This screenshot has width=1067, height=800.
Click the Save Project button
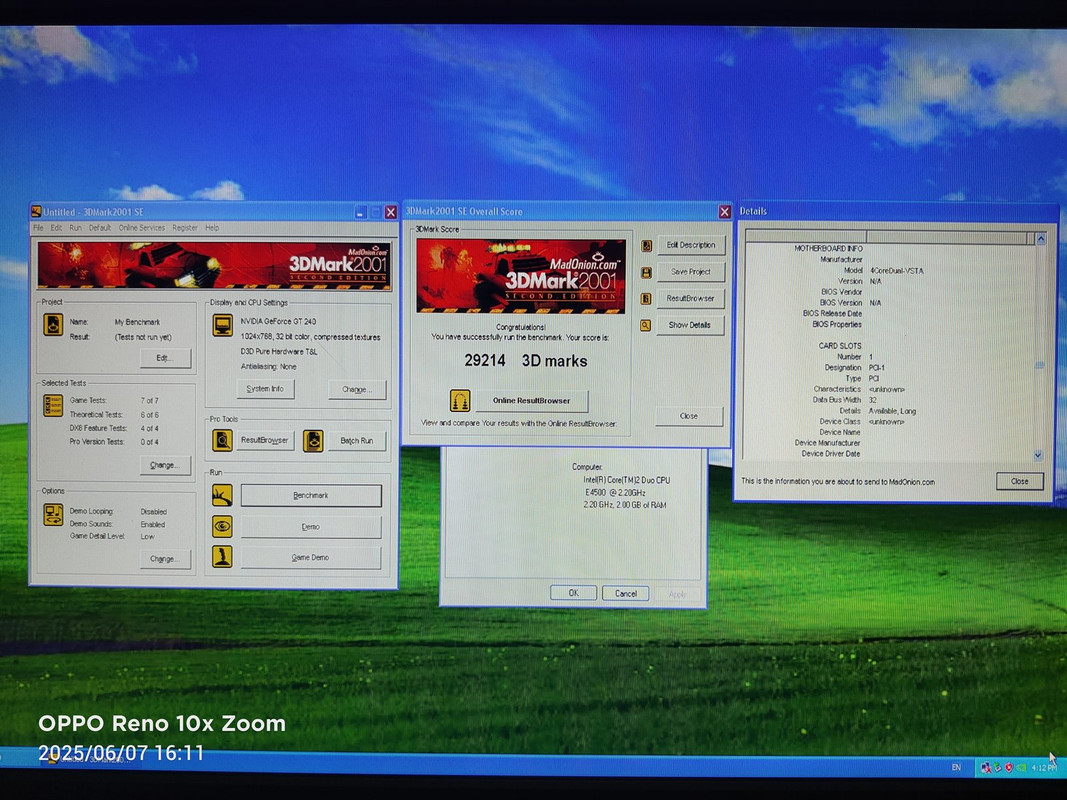pos(691,271)
